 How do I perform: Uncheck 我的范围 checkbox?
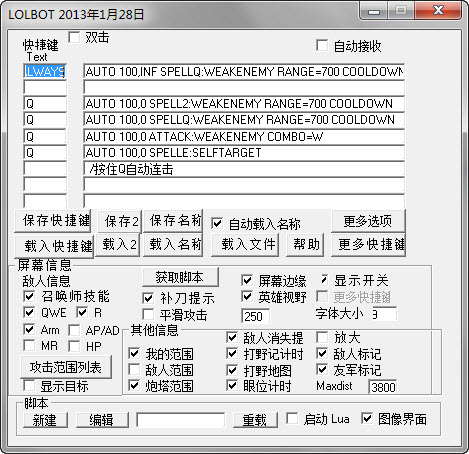point(134,353)
